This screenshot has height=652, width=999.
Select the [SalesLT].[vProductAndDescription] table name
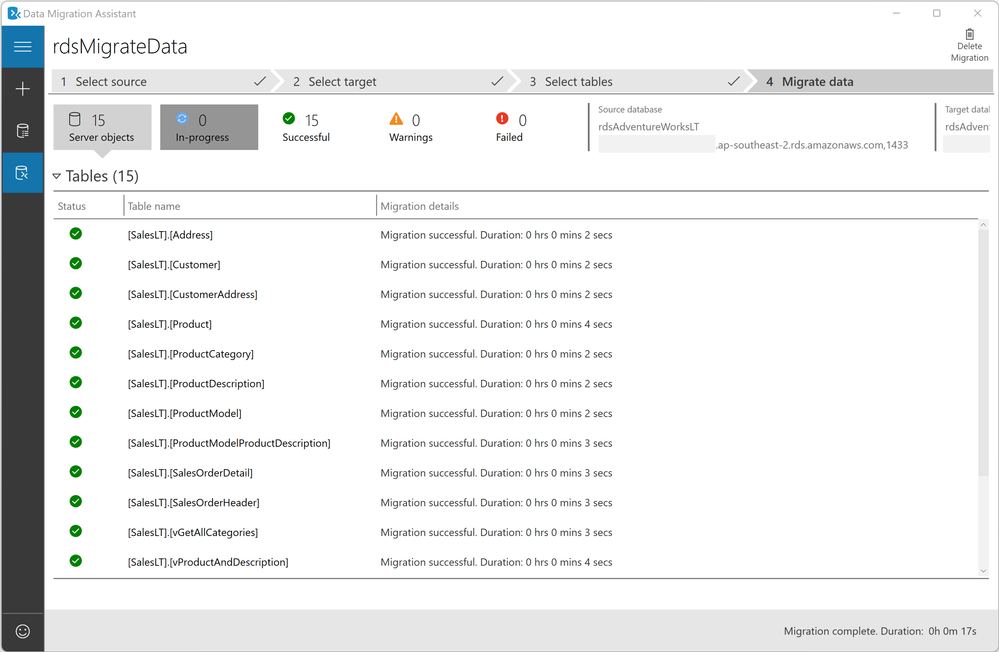point(208,562)
